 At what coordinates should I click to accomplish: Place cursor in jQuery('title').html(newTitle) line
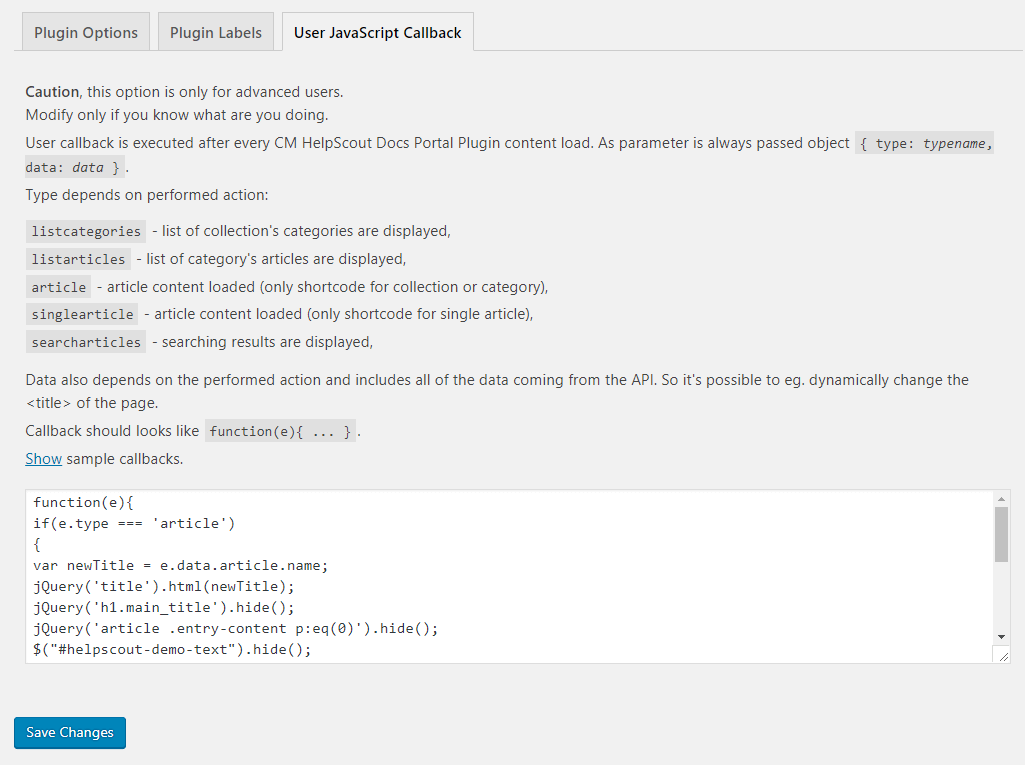164,586
